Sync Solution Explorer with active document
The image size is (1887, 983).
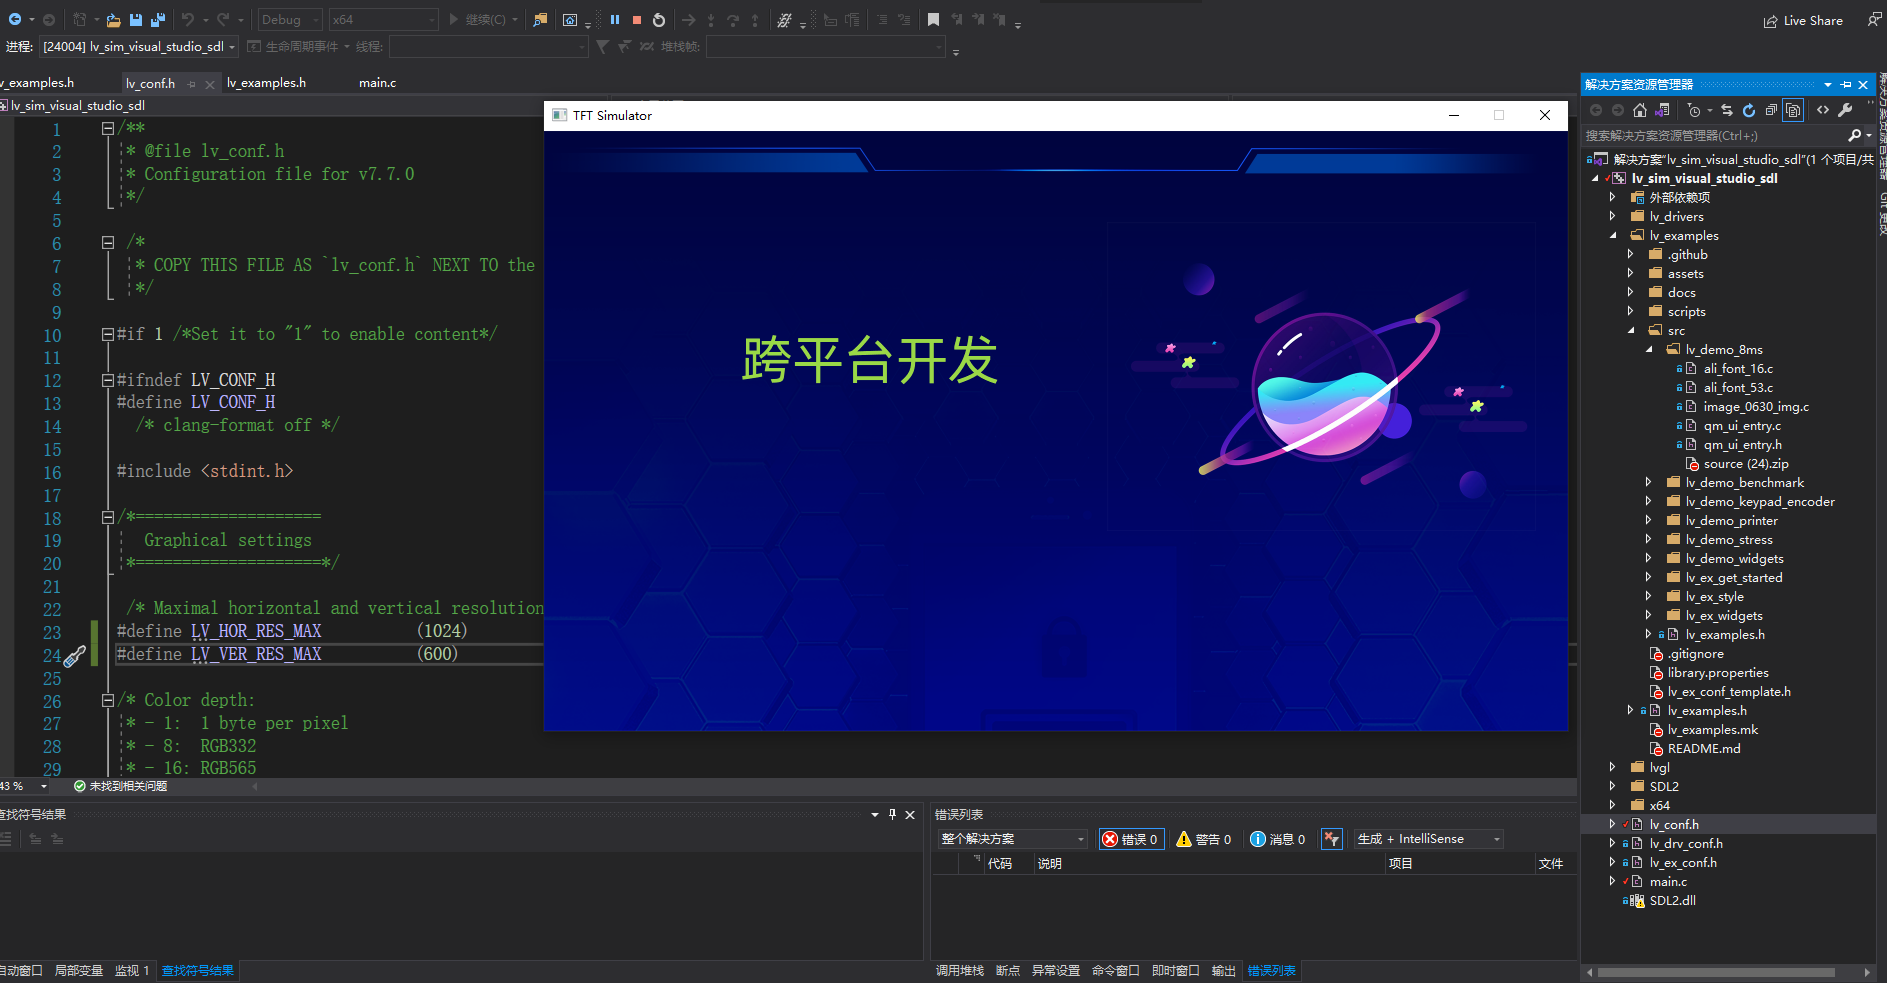pyautogui.click(x=1727, y=110)
